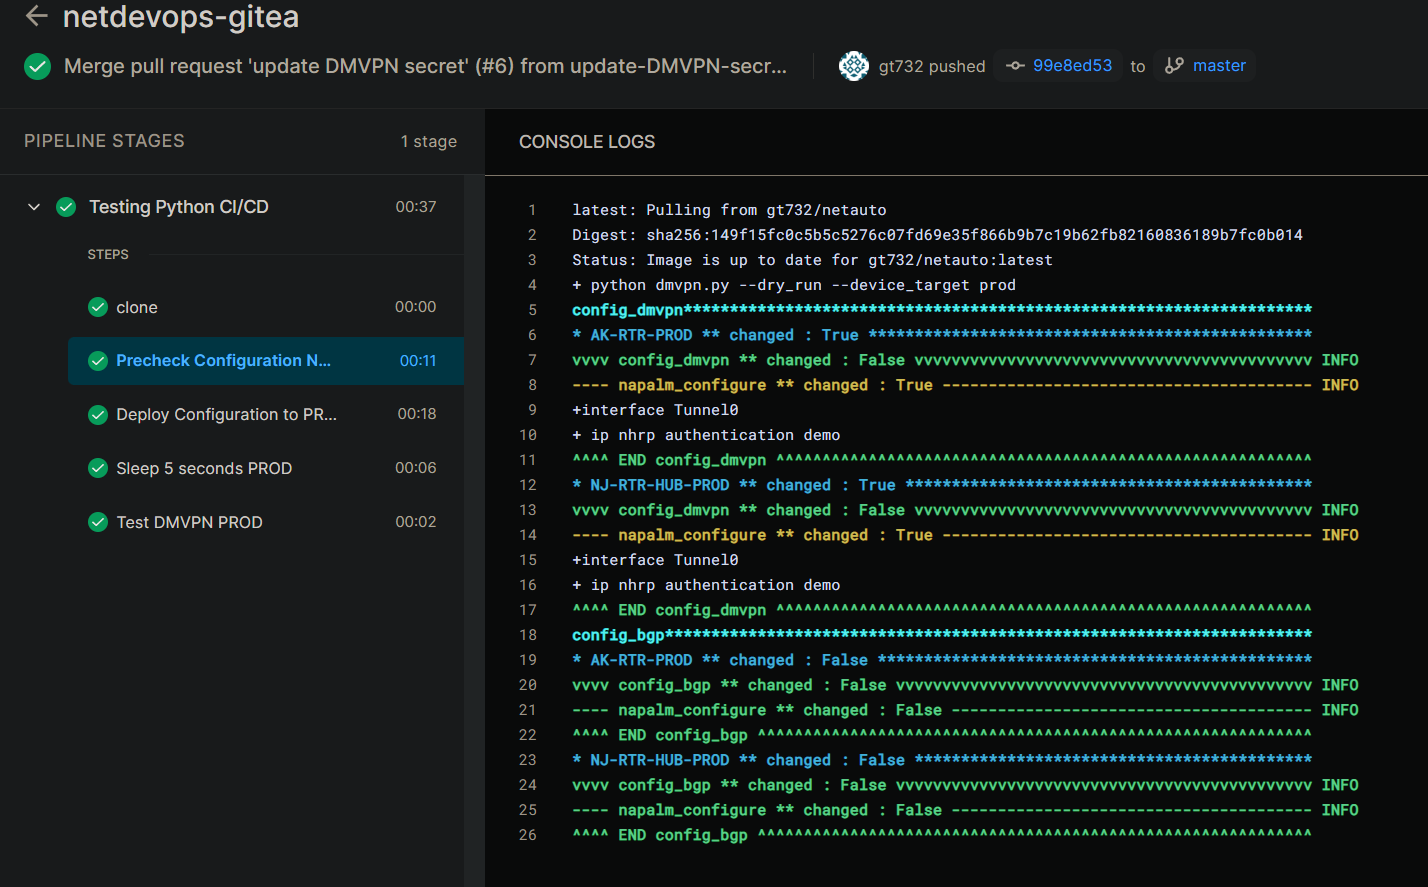Click the merge pull request commit title
The height and width of the screenshot is (887, 1428).
point(425,67)
